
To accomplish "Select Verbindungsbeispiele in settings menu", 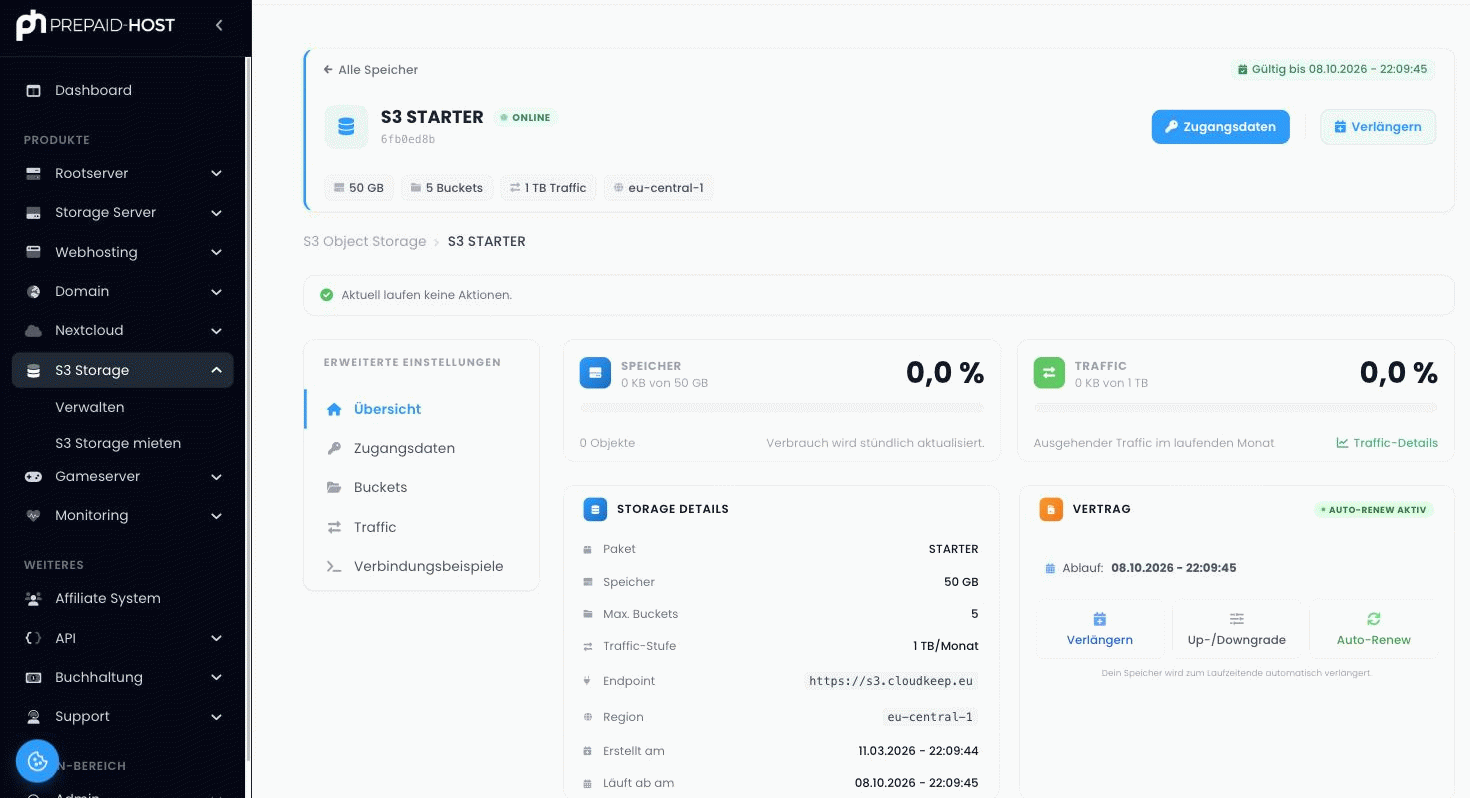I will [x=421, y=566].
